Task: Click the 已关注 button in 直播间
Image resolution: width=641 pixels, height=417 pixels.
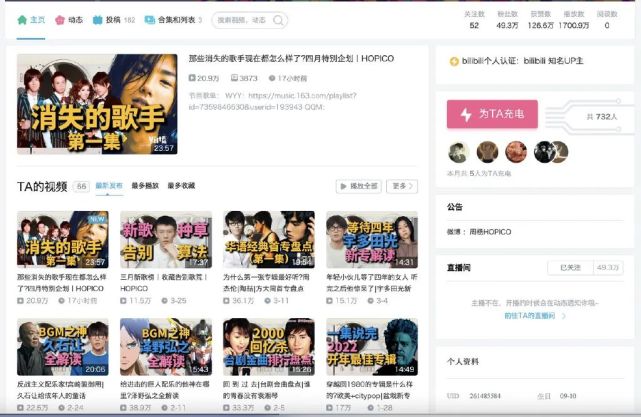Action: pos(570,268)
